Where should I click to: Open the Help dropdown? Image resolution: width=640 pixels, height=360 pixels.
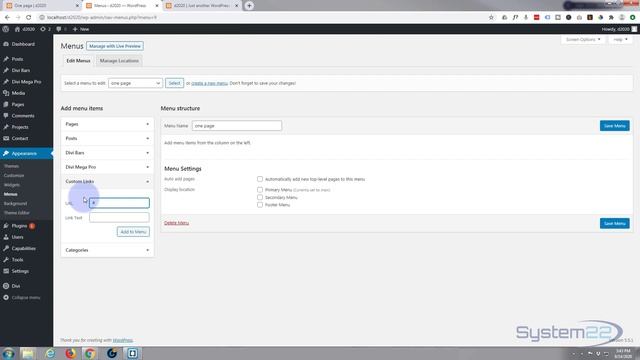[620, 40]
